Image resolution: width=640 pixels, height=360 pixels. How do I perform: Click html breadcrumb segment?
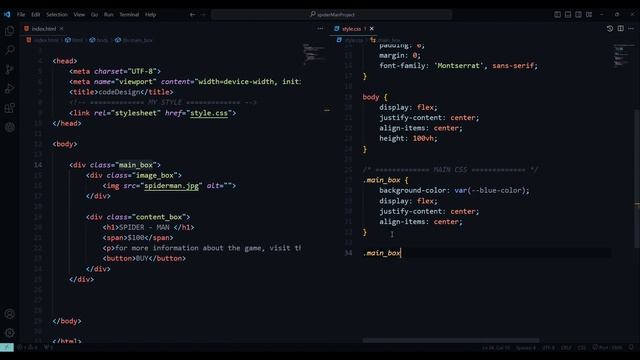coord(74,40)
